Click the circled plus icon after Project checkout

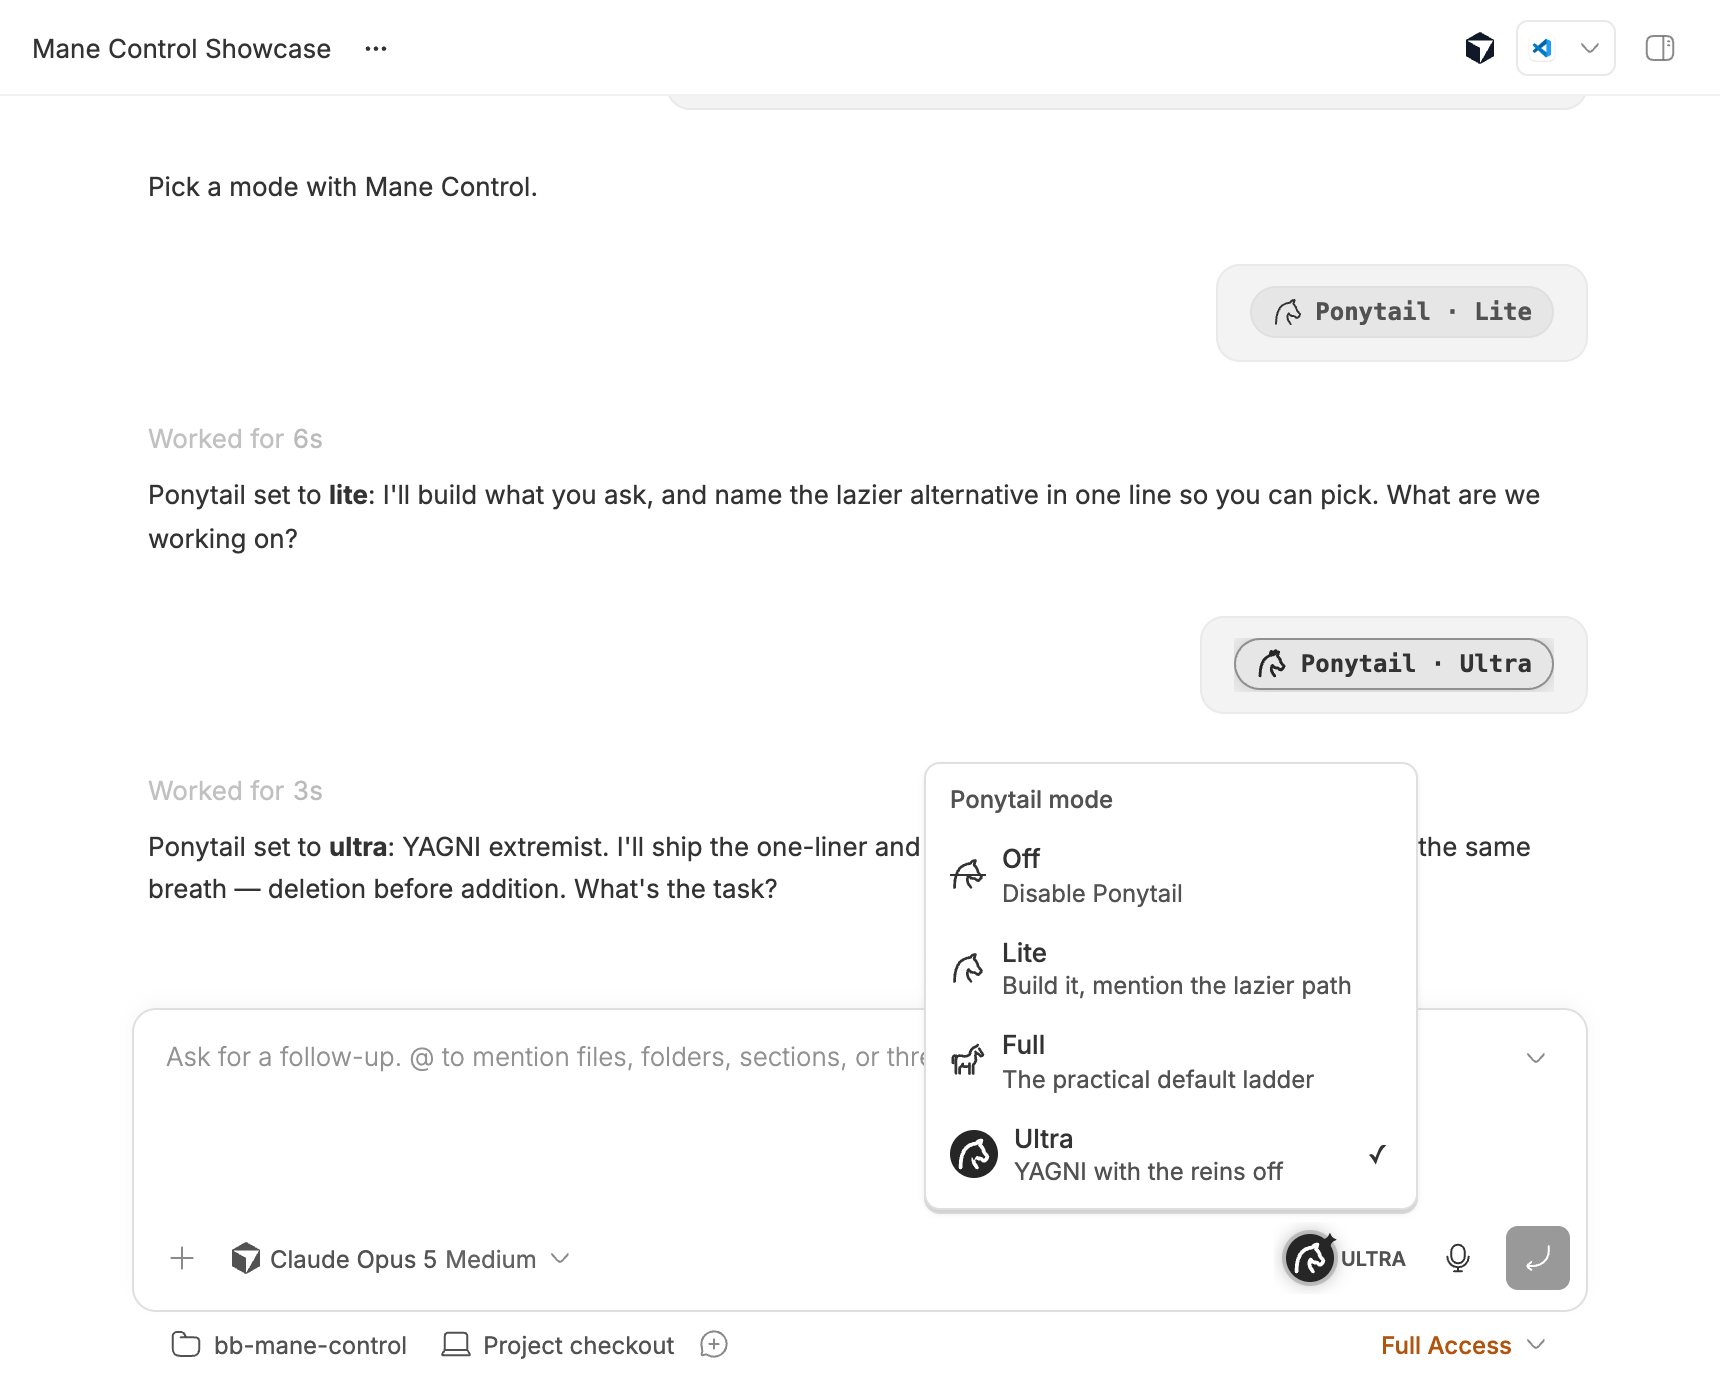pyautogui.click(x=714, y=1344)
